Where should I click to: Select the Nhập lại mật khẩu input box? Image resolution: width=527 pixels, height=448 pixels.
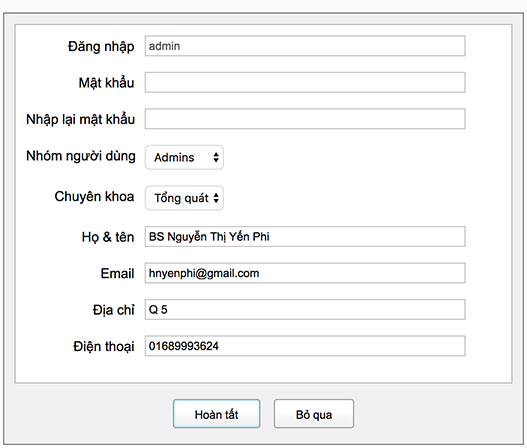[305, 119]
